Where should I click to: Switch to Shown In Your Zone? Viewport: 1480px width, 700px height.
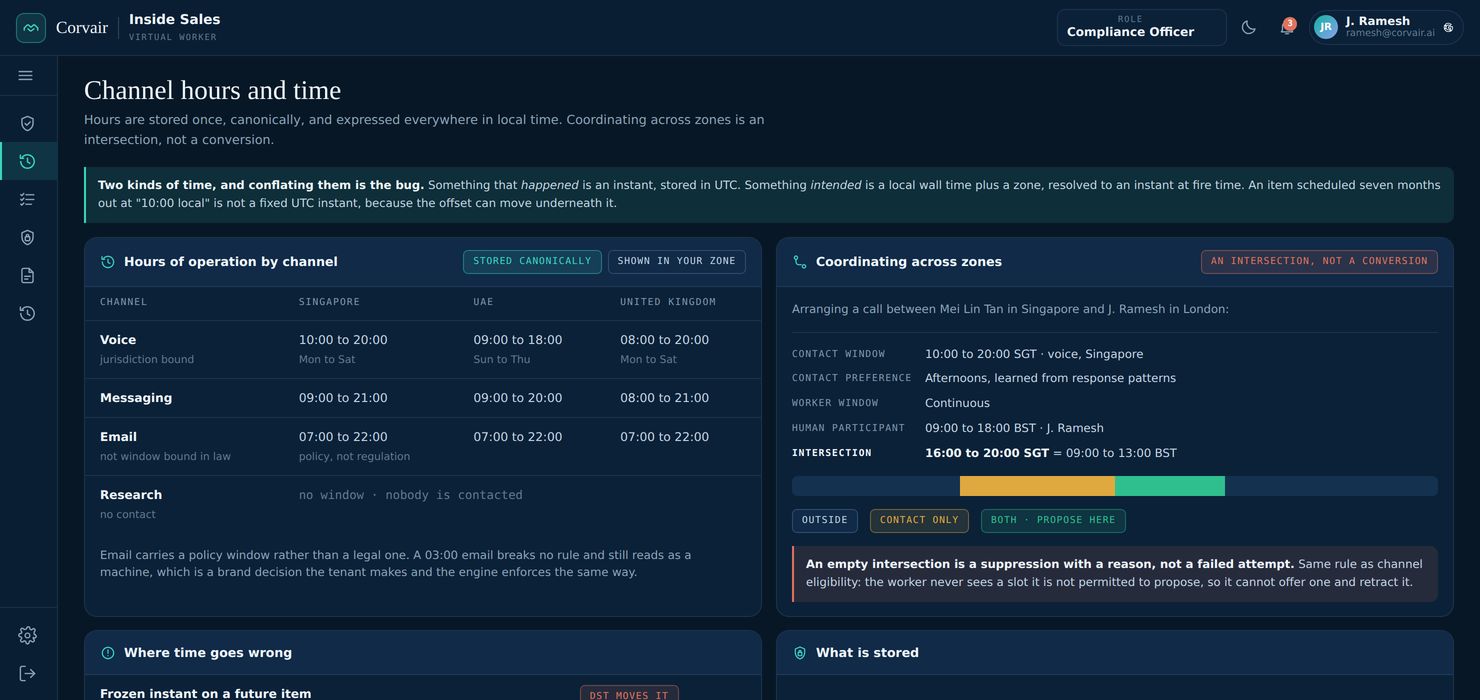[676, 261]
